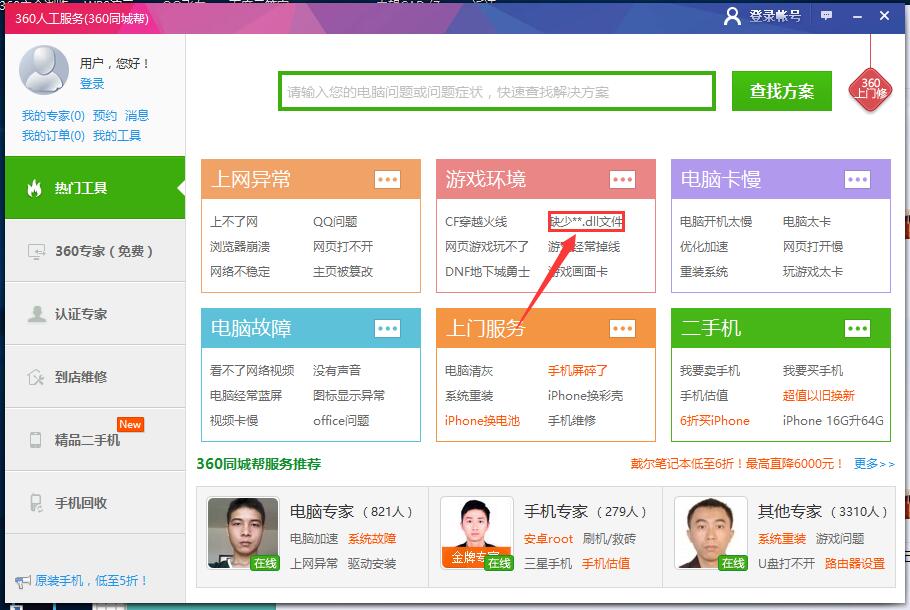Click the 360上门修 red tag badge
This screenshot has width=910, height=610.
click(x=871, y=89)
